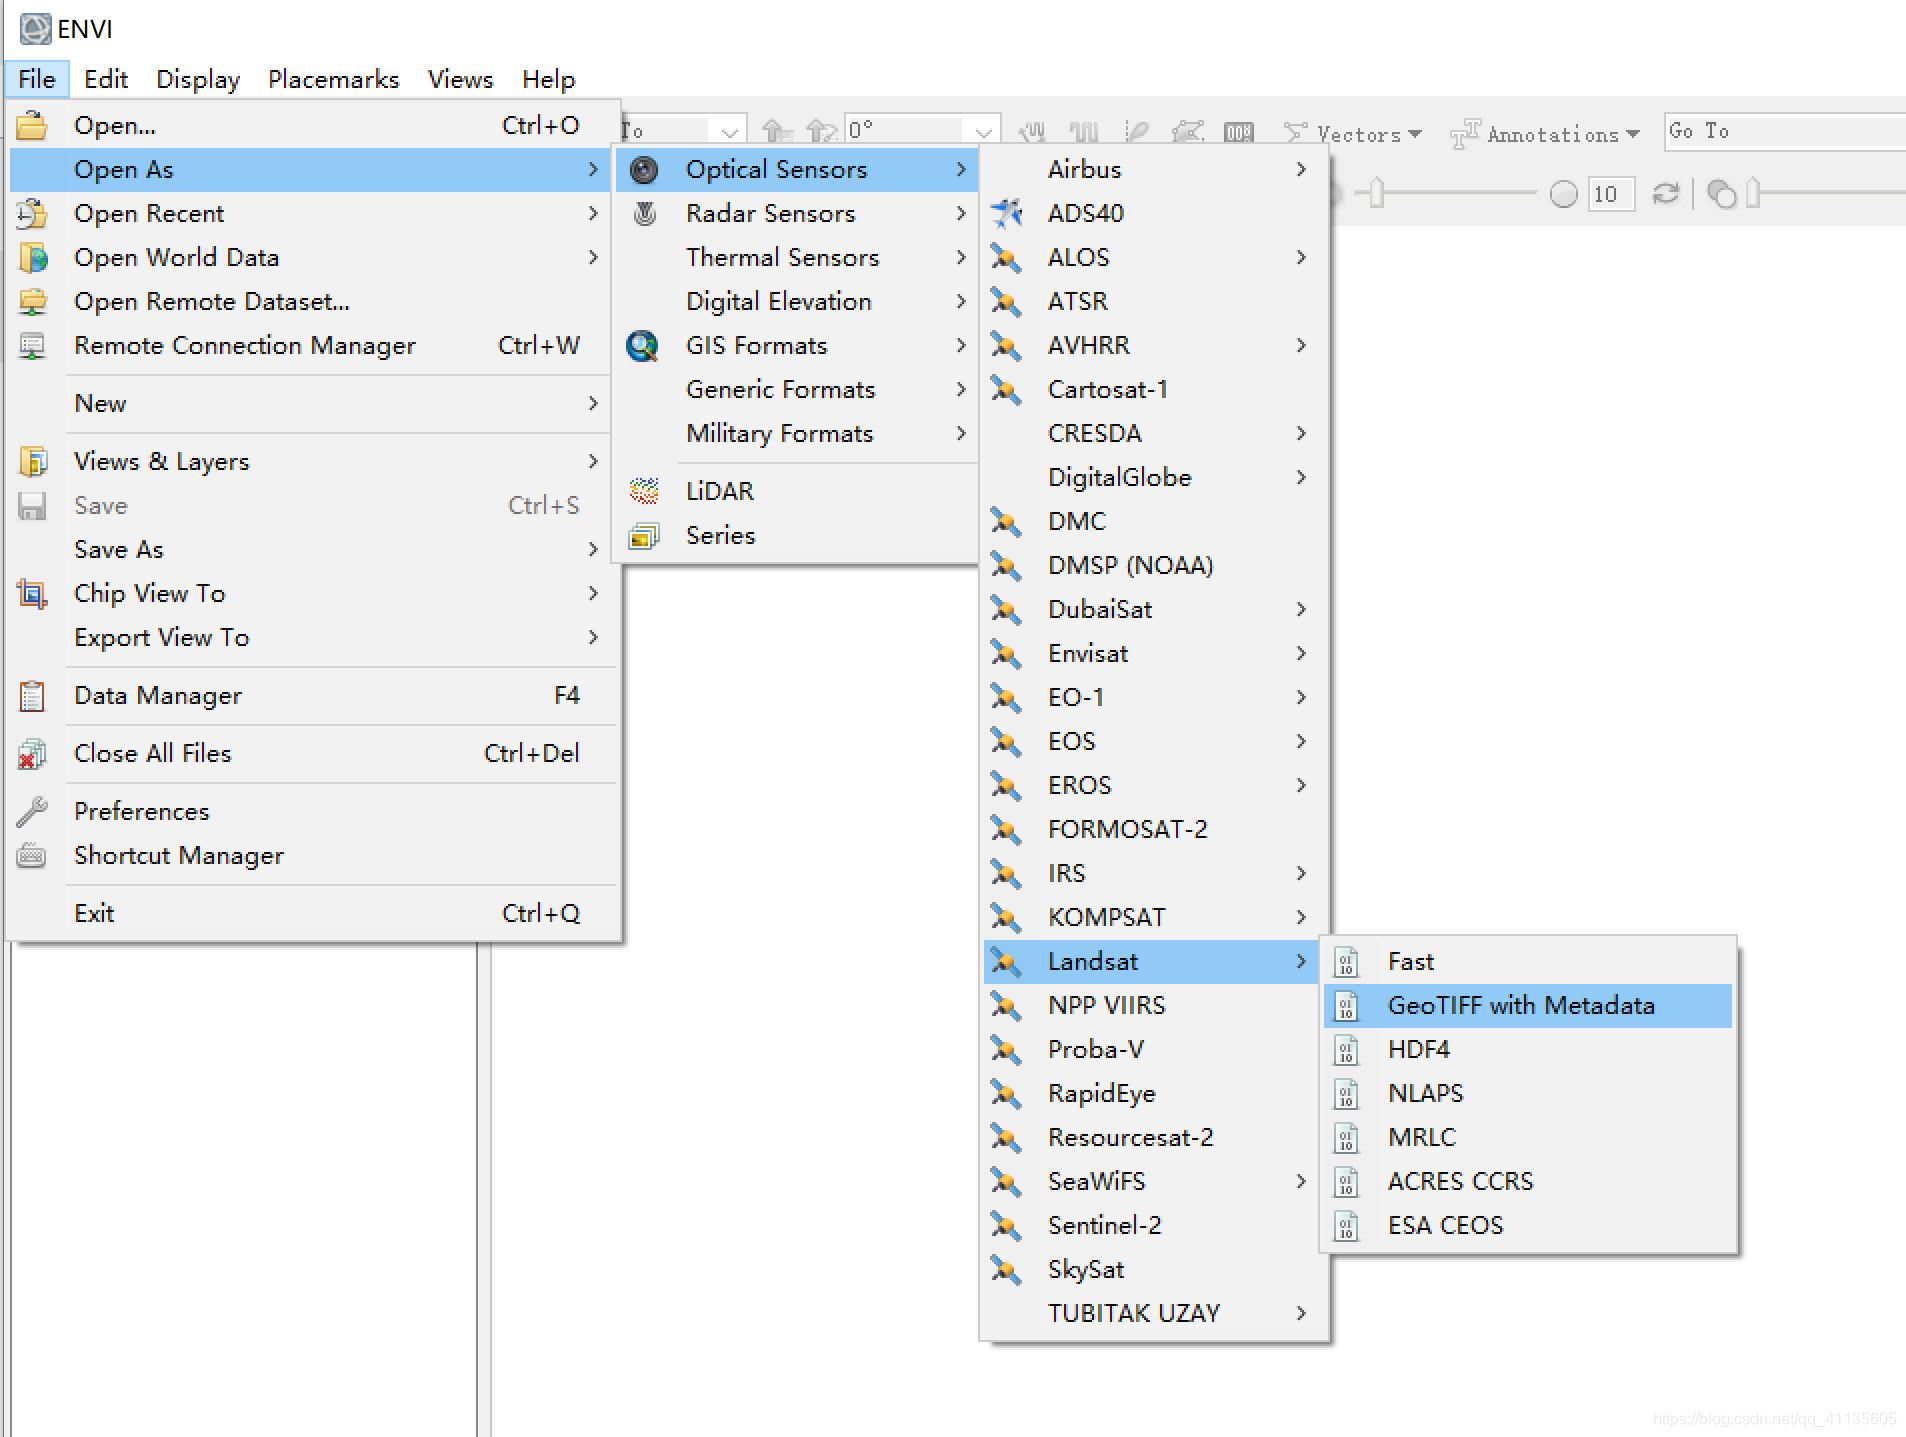Screen dimensions: 1906x1437
Task: Click the Data Manager clipboard icon
Action: tap(32, 695)
